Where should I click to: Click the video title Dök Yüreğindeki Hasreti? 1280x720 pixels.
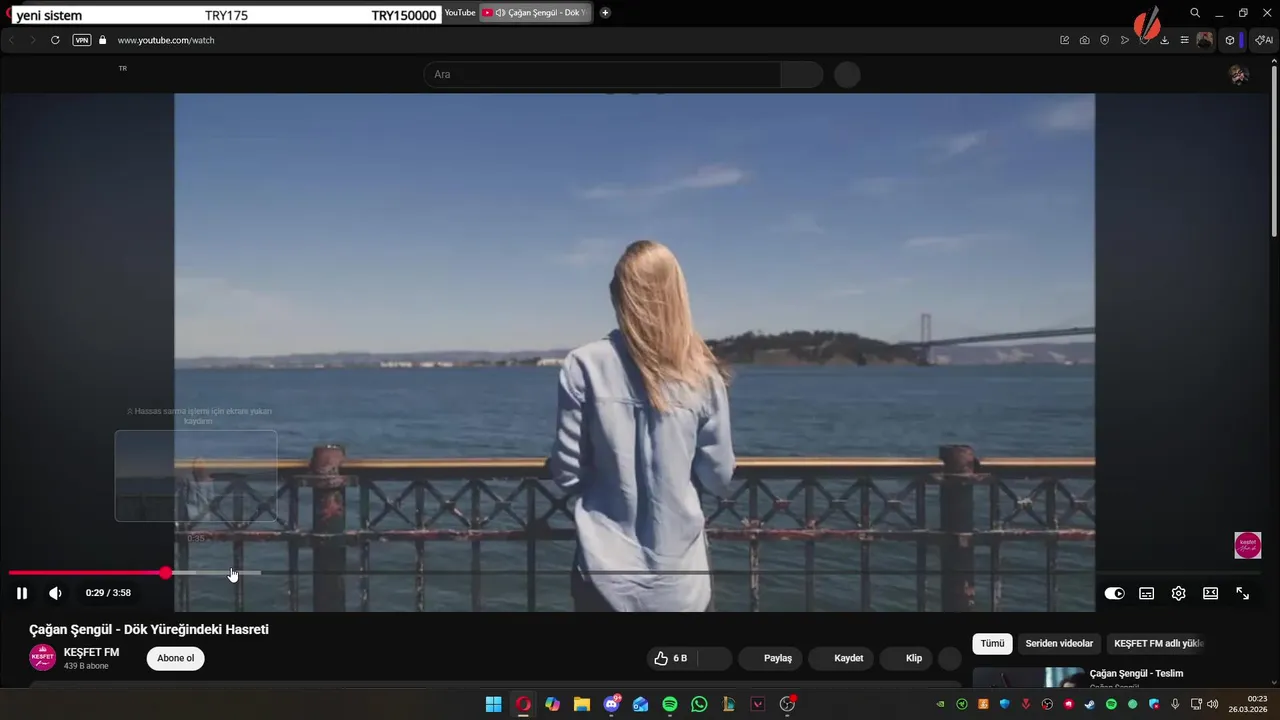click(x=149, y=630)
